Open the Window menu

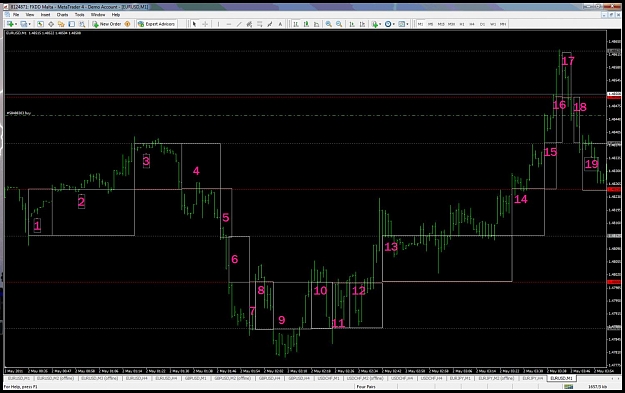(x=98, y=14)
